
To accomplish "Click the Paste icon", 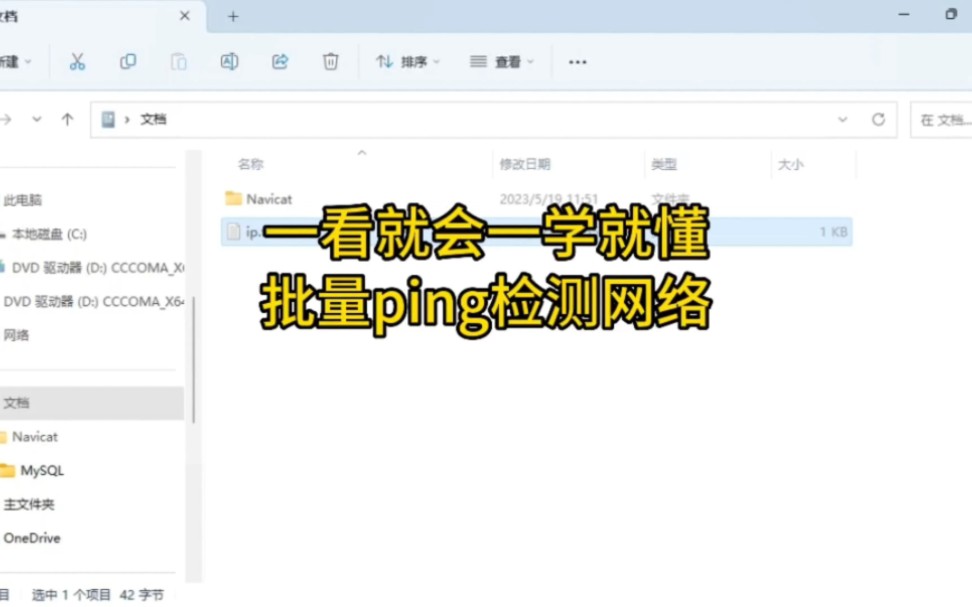I will coord(178,61).
